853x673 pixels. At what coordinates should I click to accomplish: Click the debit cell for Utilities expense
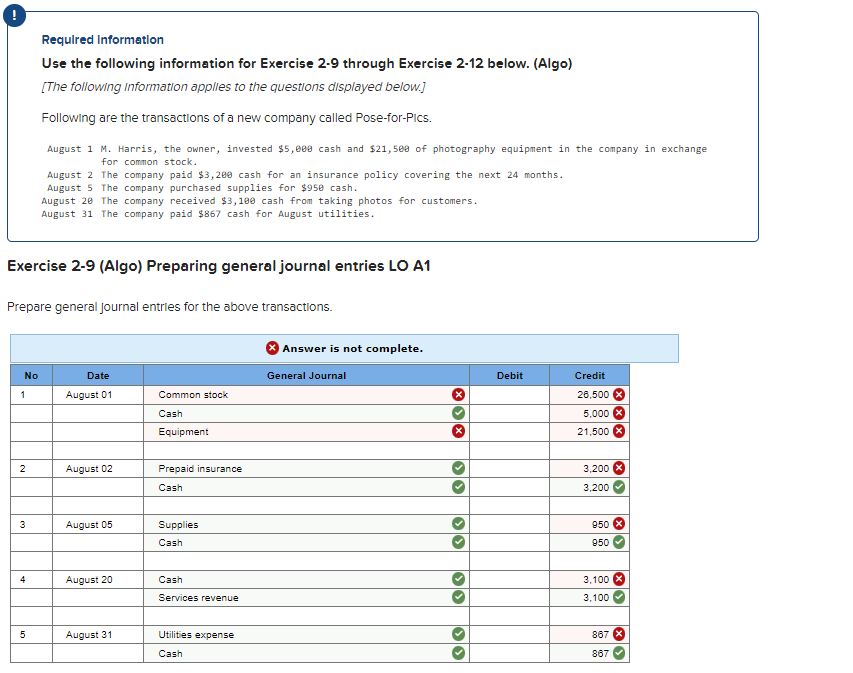(509, 634)
